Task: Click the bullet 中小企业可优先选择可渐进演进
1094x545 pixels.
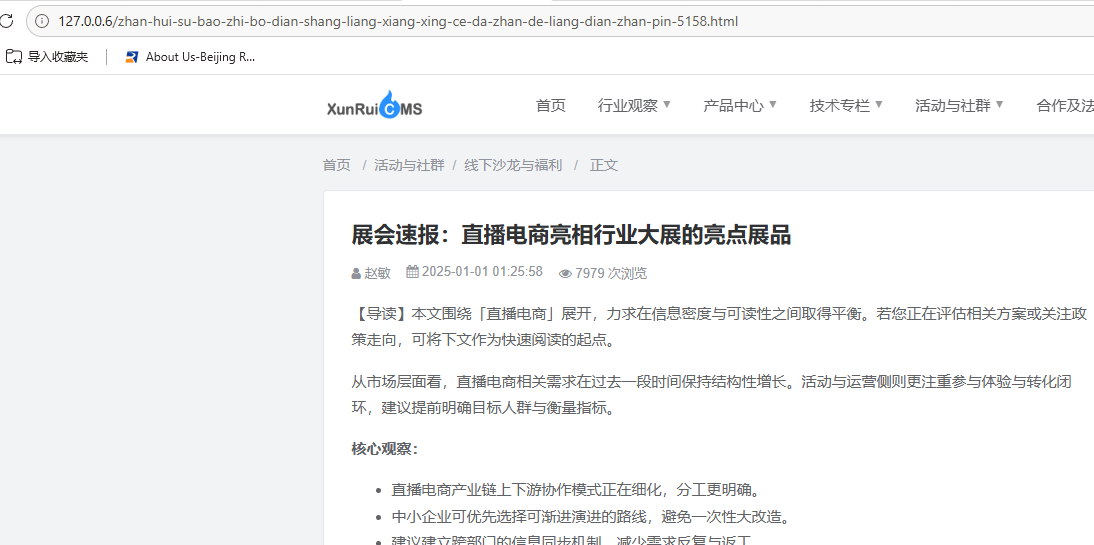Action: point(590,517)
